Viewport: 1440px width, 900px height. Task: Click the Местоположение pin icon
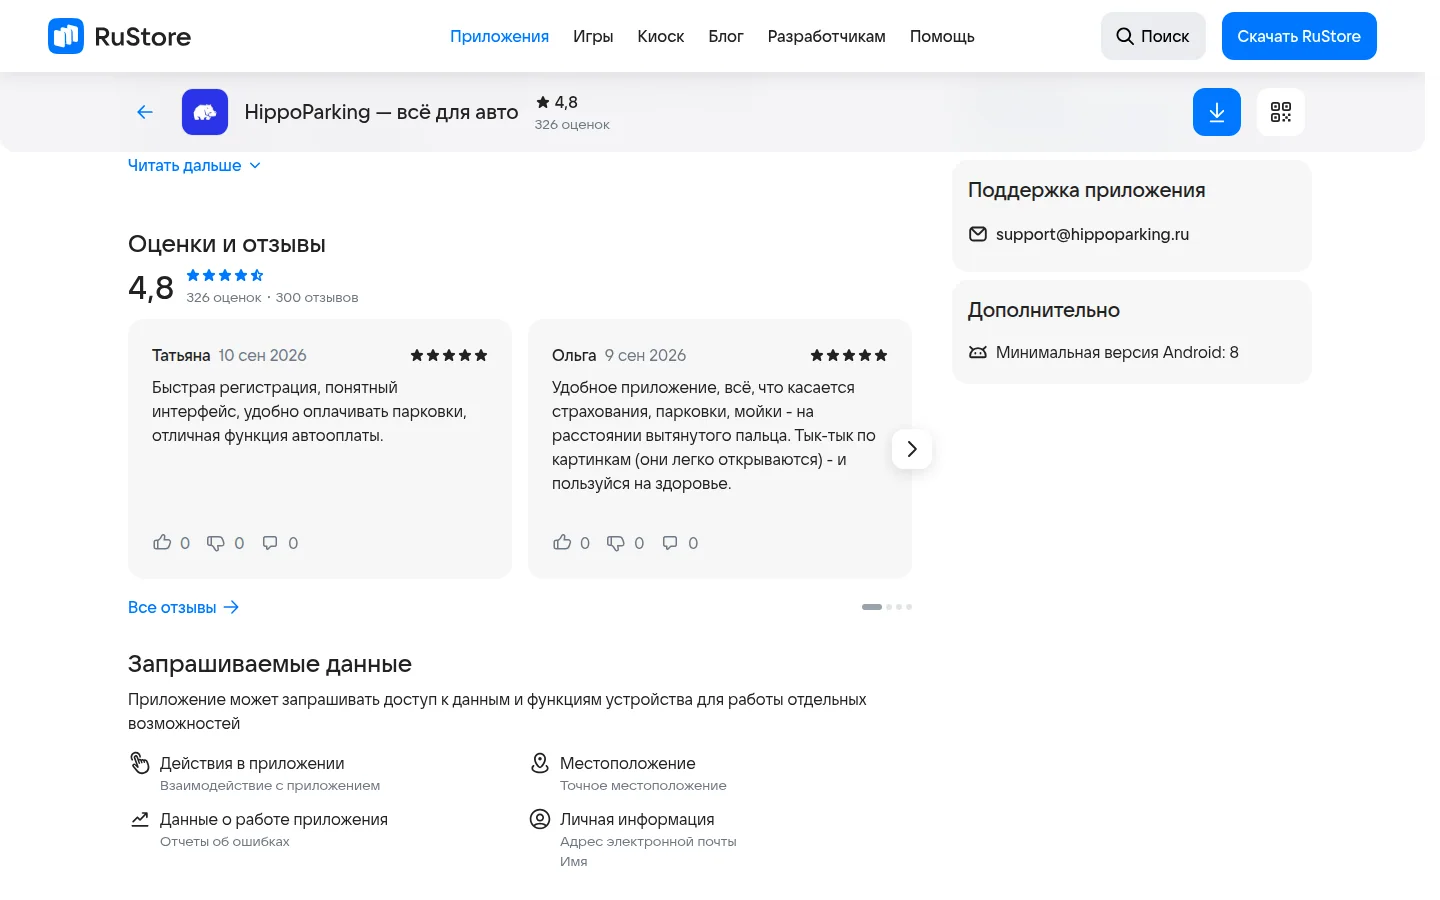click(x=540, y=763)
